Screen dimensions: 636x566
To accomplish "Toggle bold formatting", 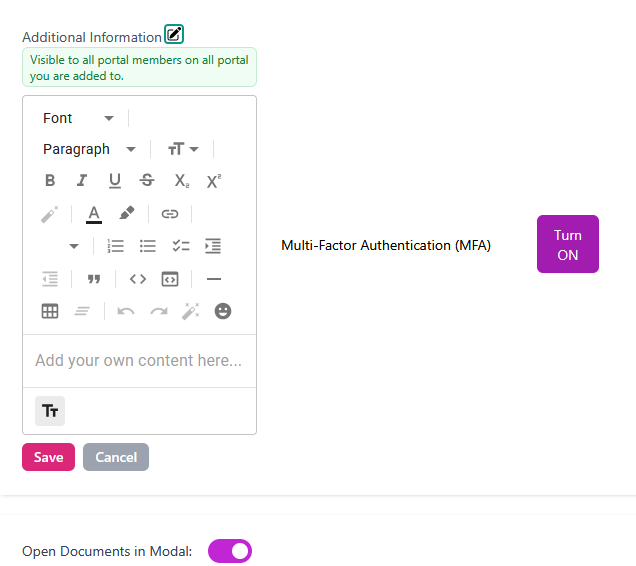I will [50, 180].
